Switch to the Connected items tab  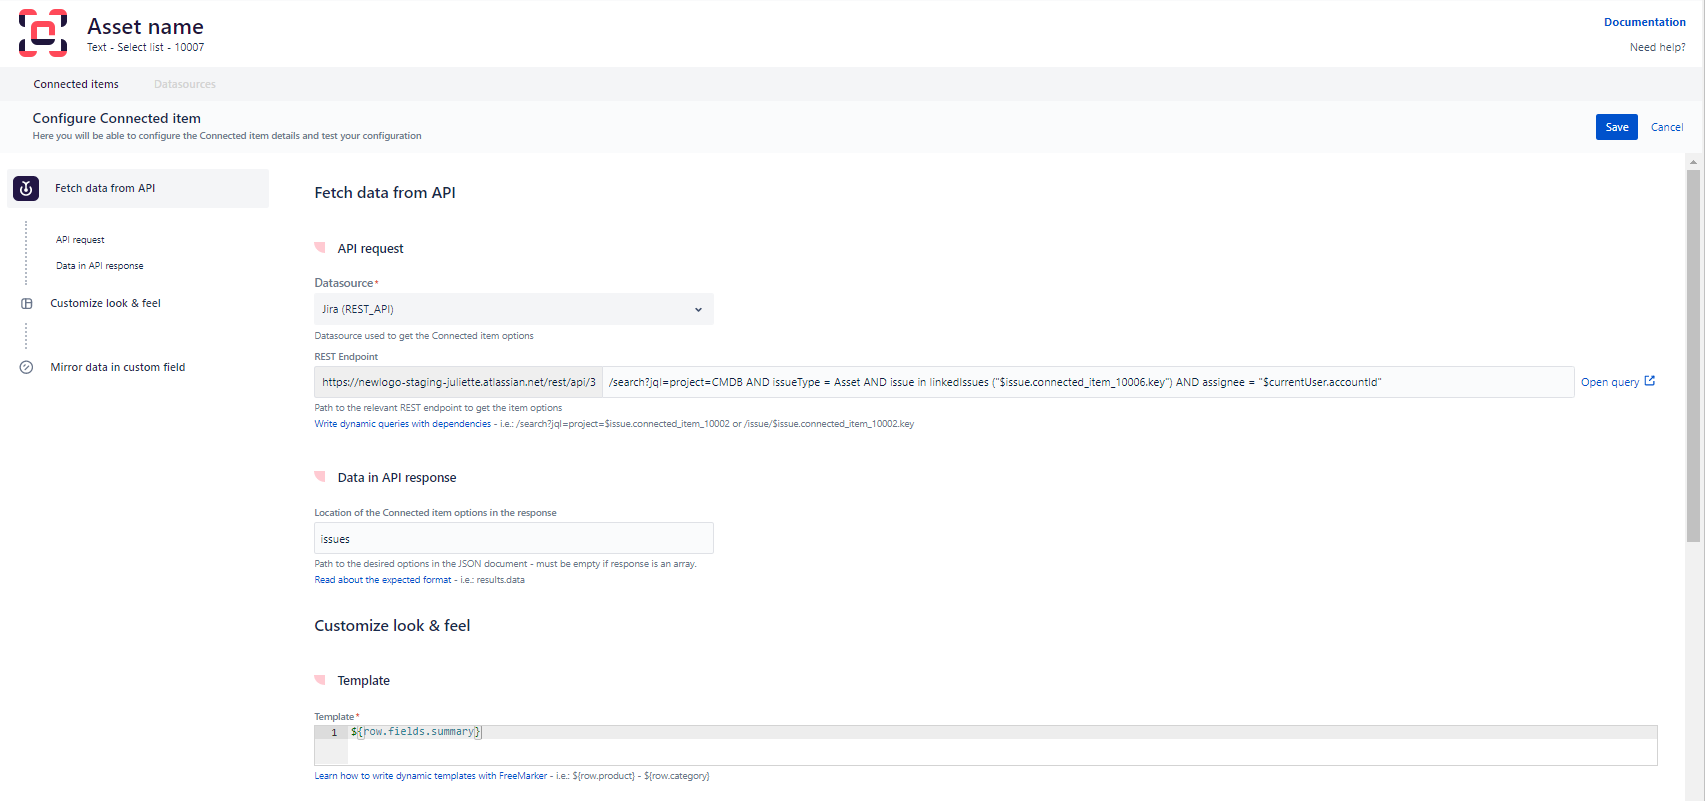coord(76,84)
